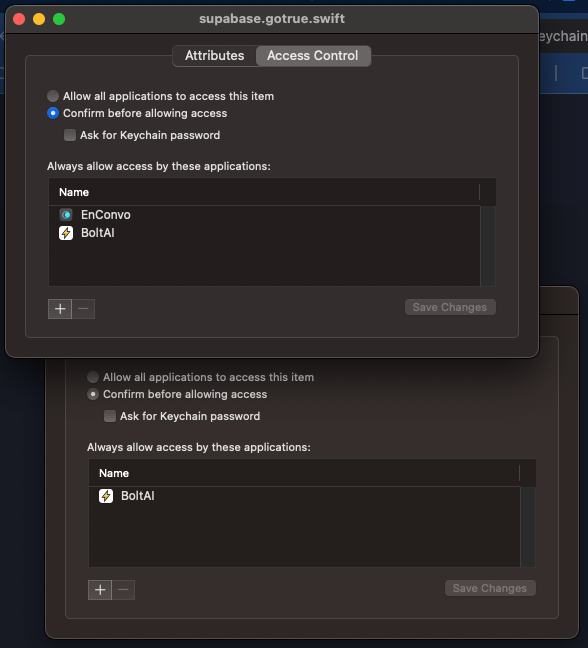
Task: Click the BoltAI icon in front window list
Action: [66, 233]
